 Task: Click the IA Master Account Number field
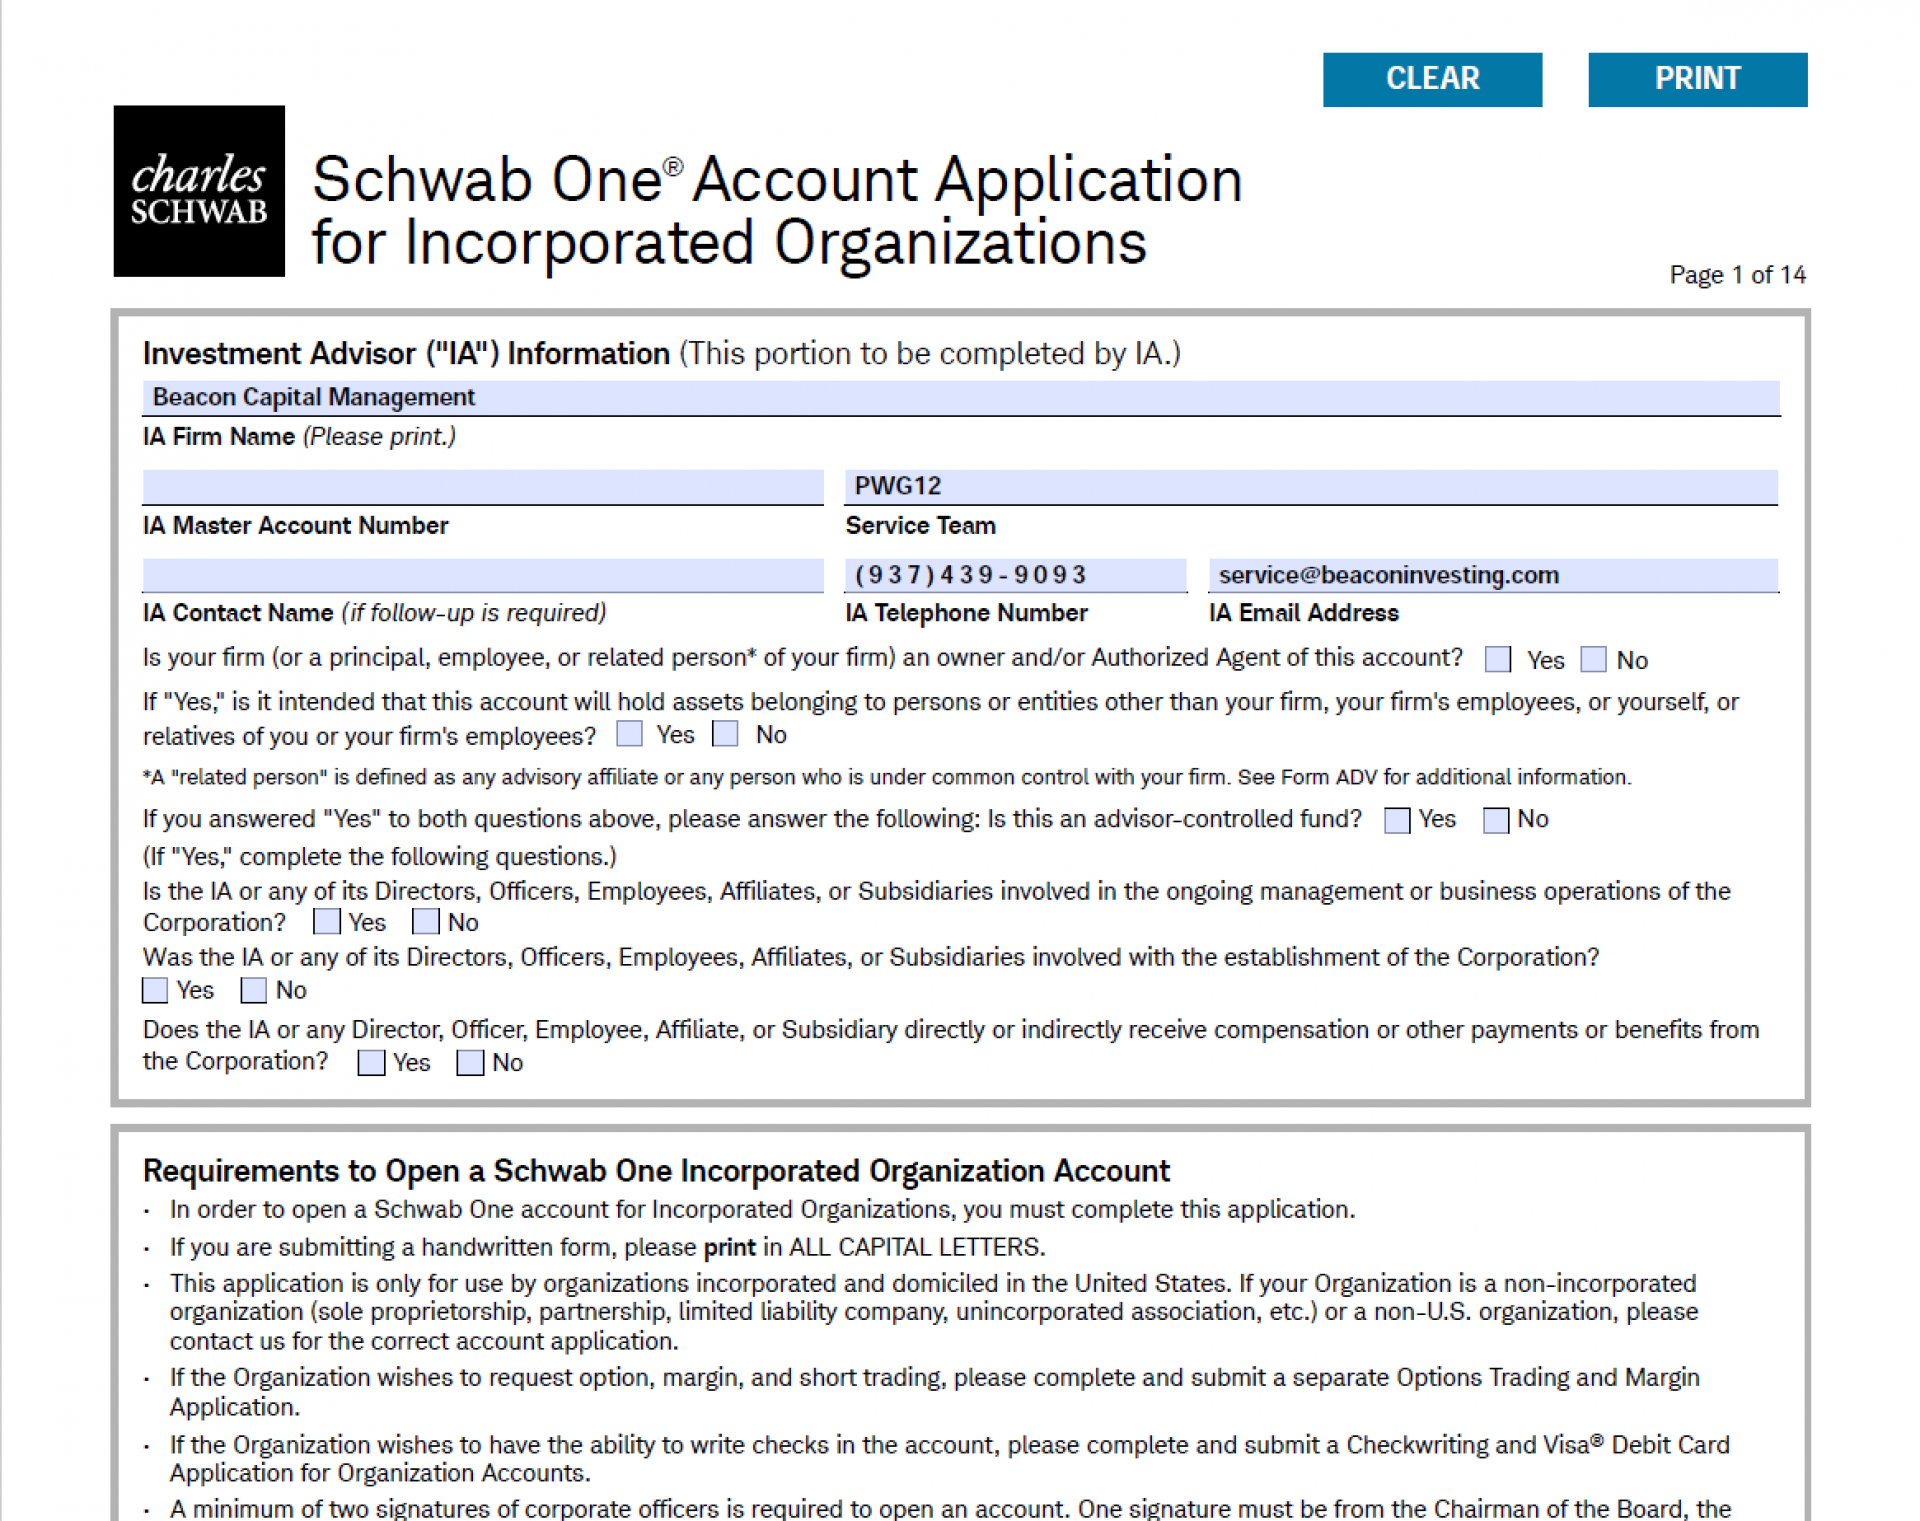(x=483, y=486)
